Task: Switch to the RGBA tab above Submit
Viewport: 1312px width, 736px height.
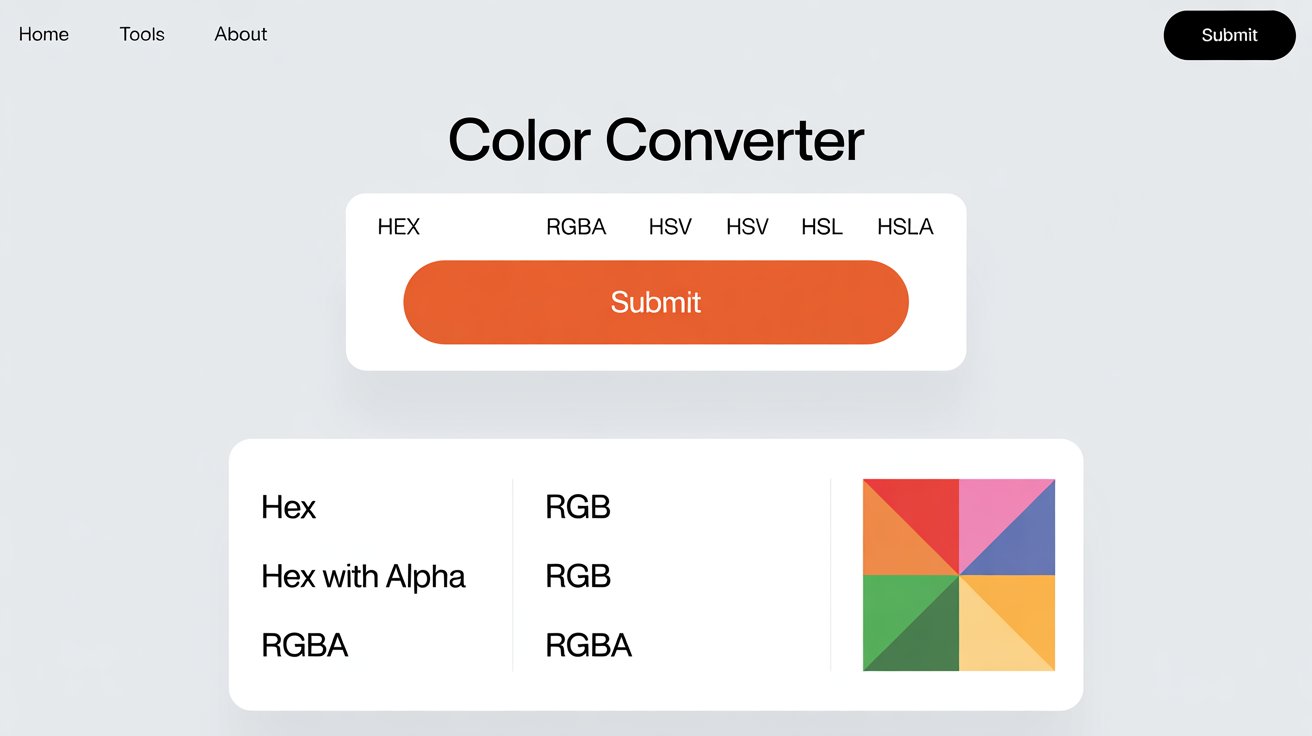Action: pos(576,227)
